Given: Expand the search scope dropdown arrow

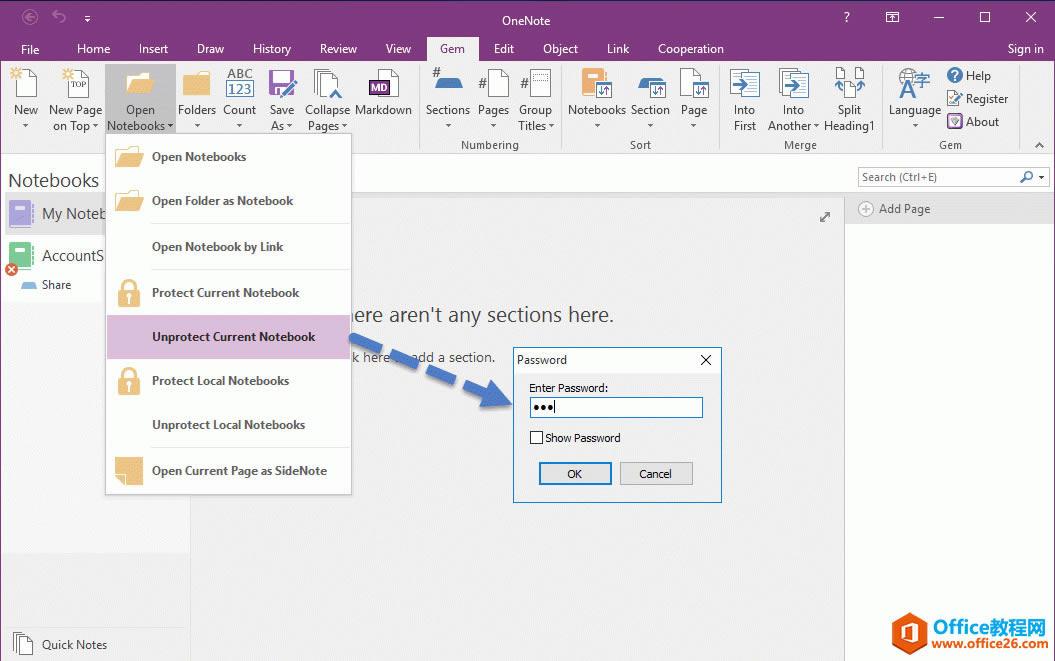Looking at the screenshot, I should click(1042, 177).
